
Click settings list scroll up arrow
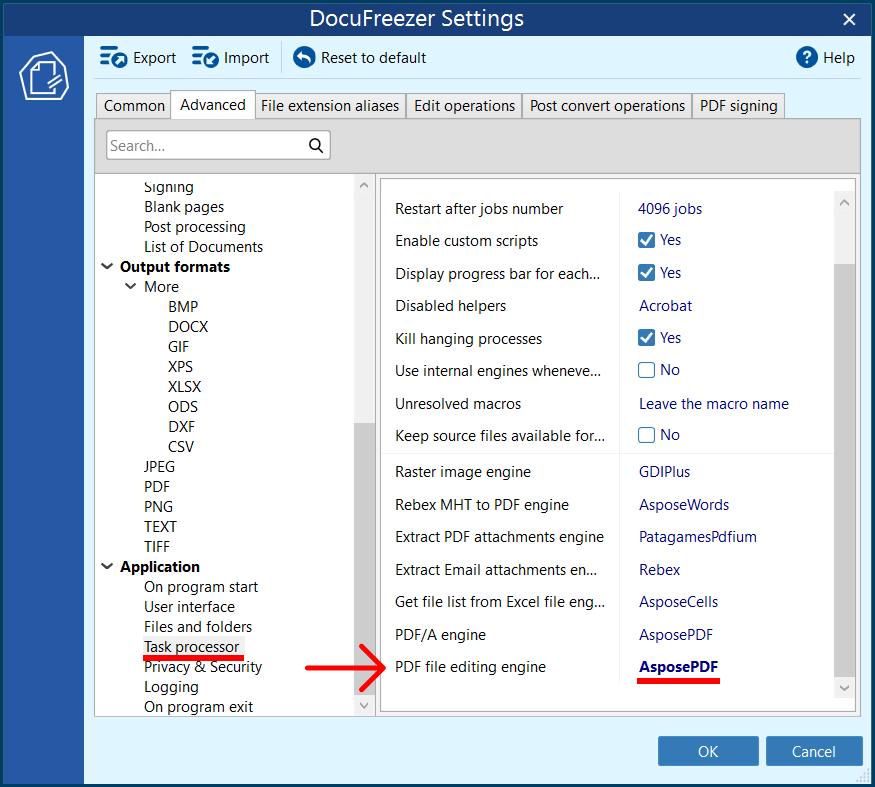pos(844,203)
